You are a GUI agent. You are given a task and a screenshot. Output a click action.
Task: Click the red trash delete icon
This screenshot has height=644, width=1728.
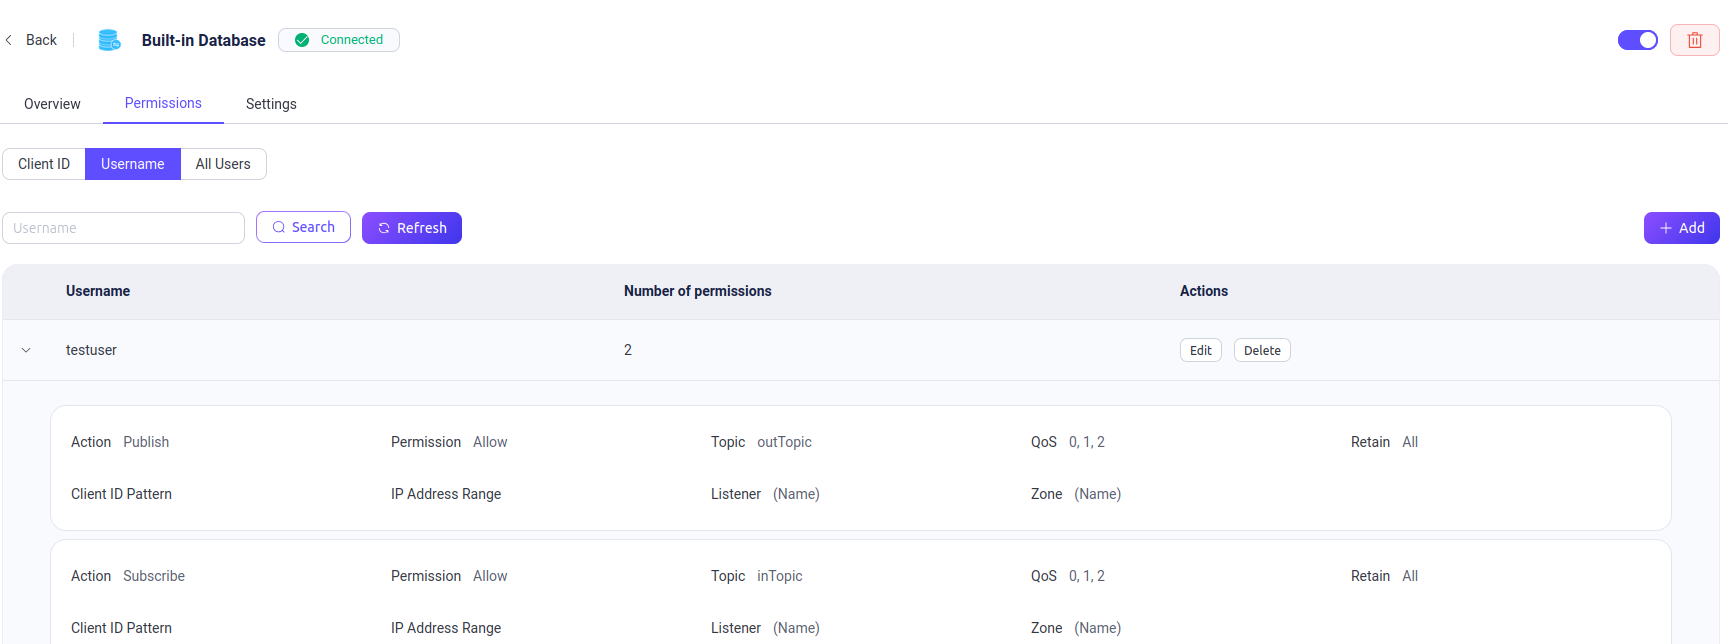coord(1694,40)
